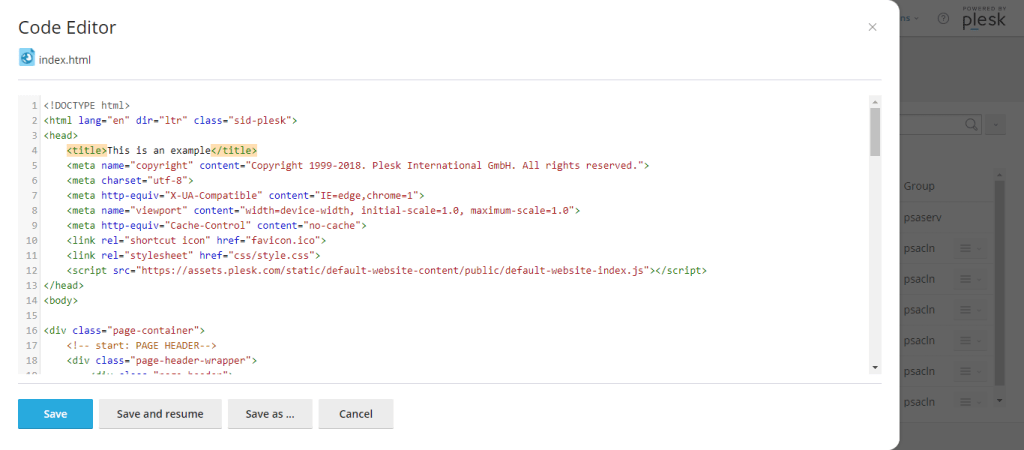Close the Code Editor dialog
Viewport: 1024px width, 450px height.
point(872,27)
